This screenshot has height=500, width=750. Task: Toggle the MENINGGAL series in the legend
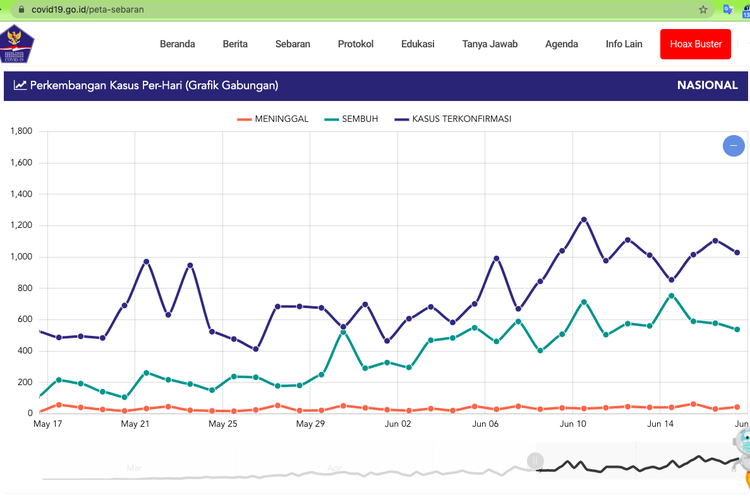click(x=273, y=119)
